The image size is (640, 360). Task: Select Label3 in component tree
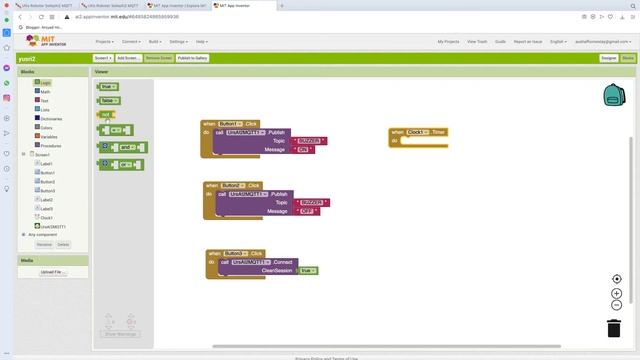47,209
